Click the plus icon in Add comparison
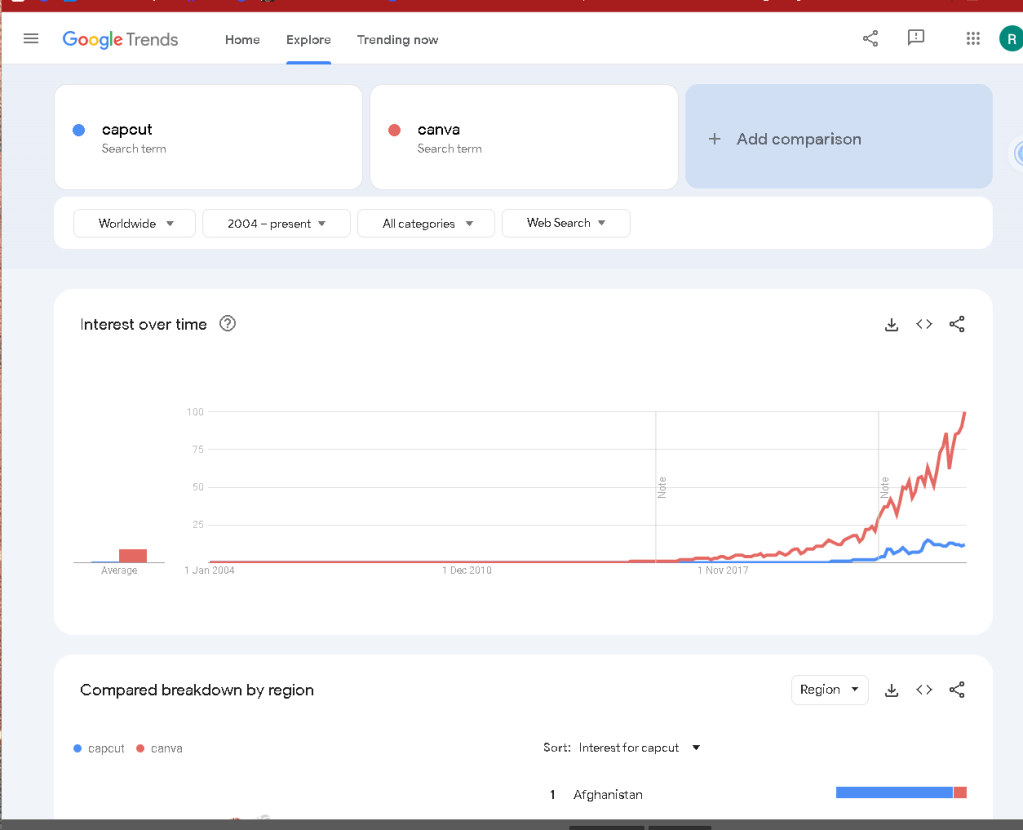Image resolution: width=1023 pixels, height=830 pixels. click(x=714, y=139)
